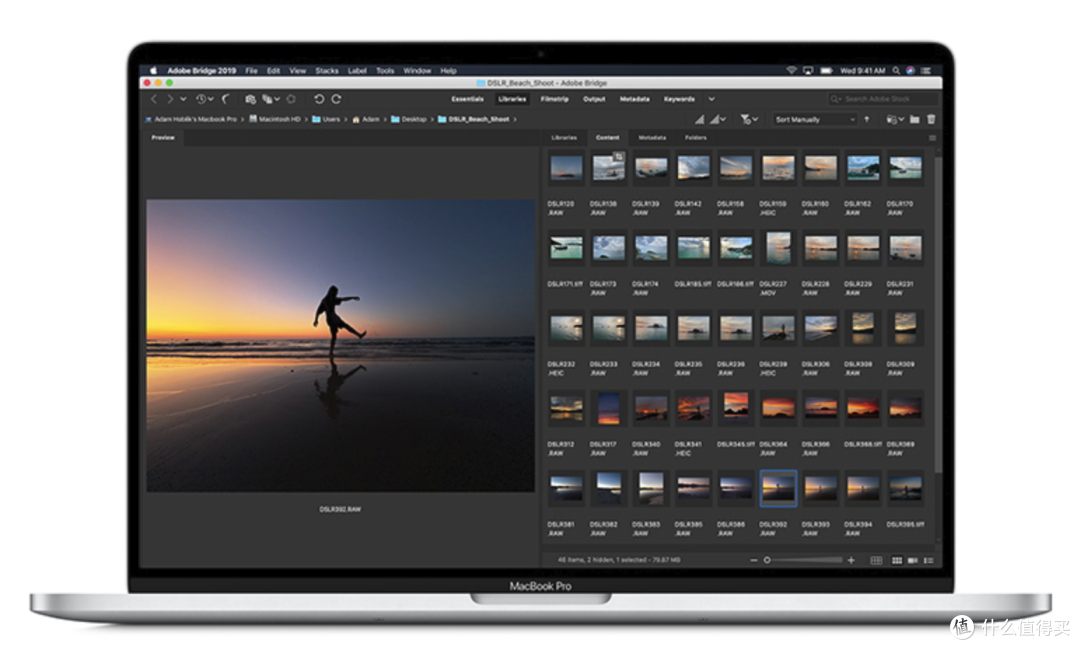Go forward with the right arrow button
The height and width of the screenshot is (650, 1080).
(x=169, y=99)
